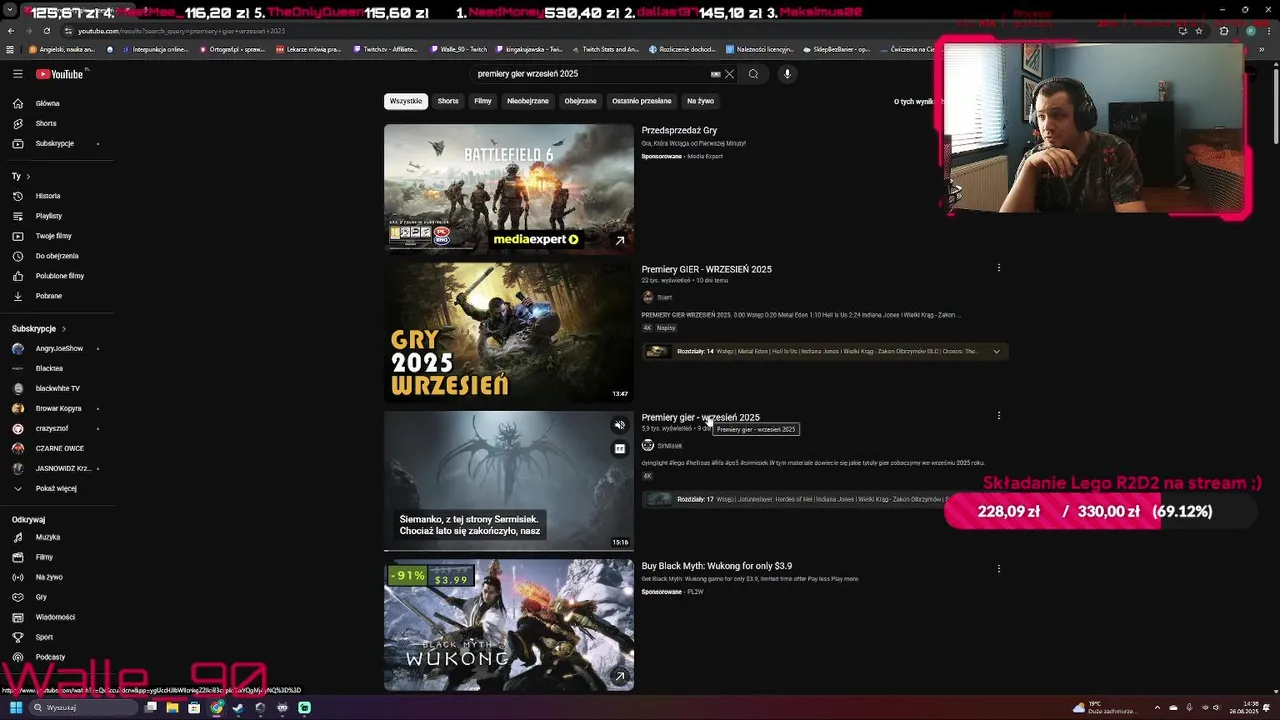The image size is (1280, 720).
Task: Unmute the Sirmisiek video preview
Action: point(620,425)
